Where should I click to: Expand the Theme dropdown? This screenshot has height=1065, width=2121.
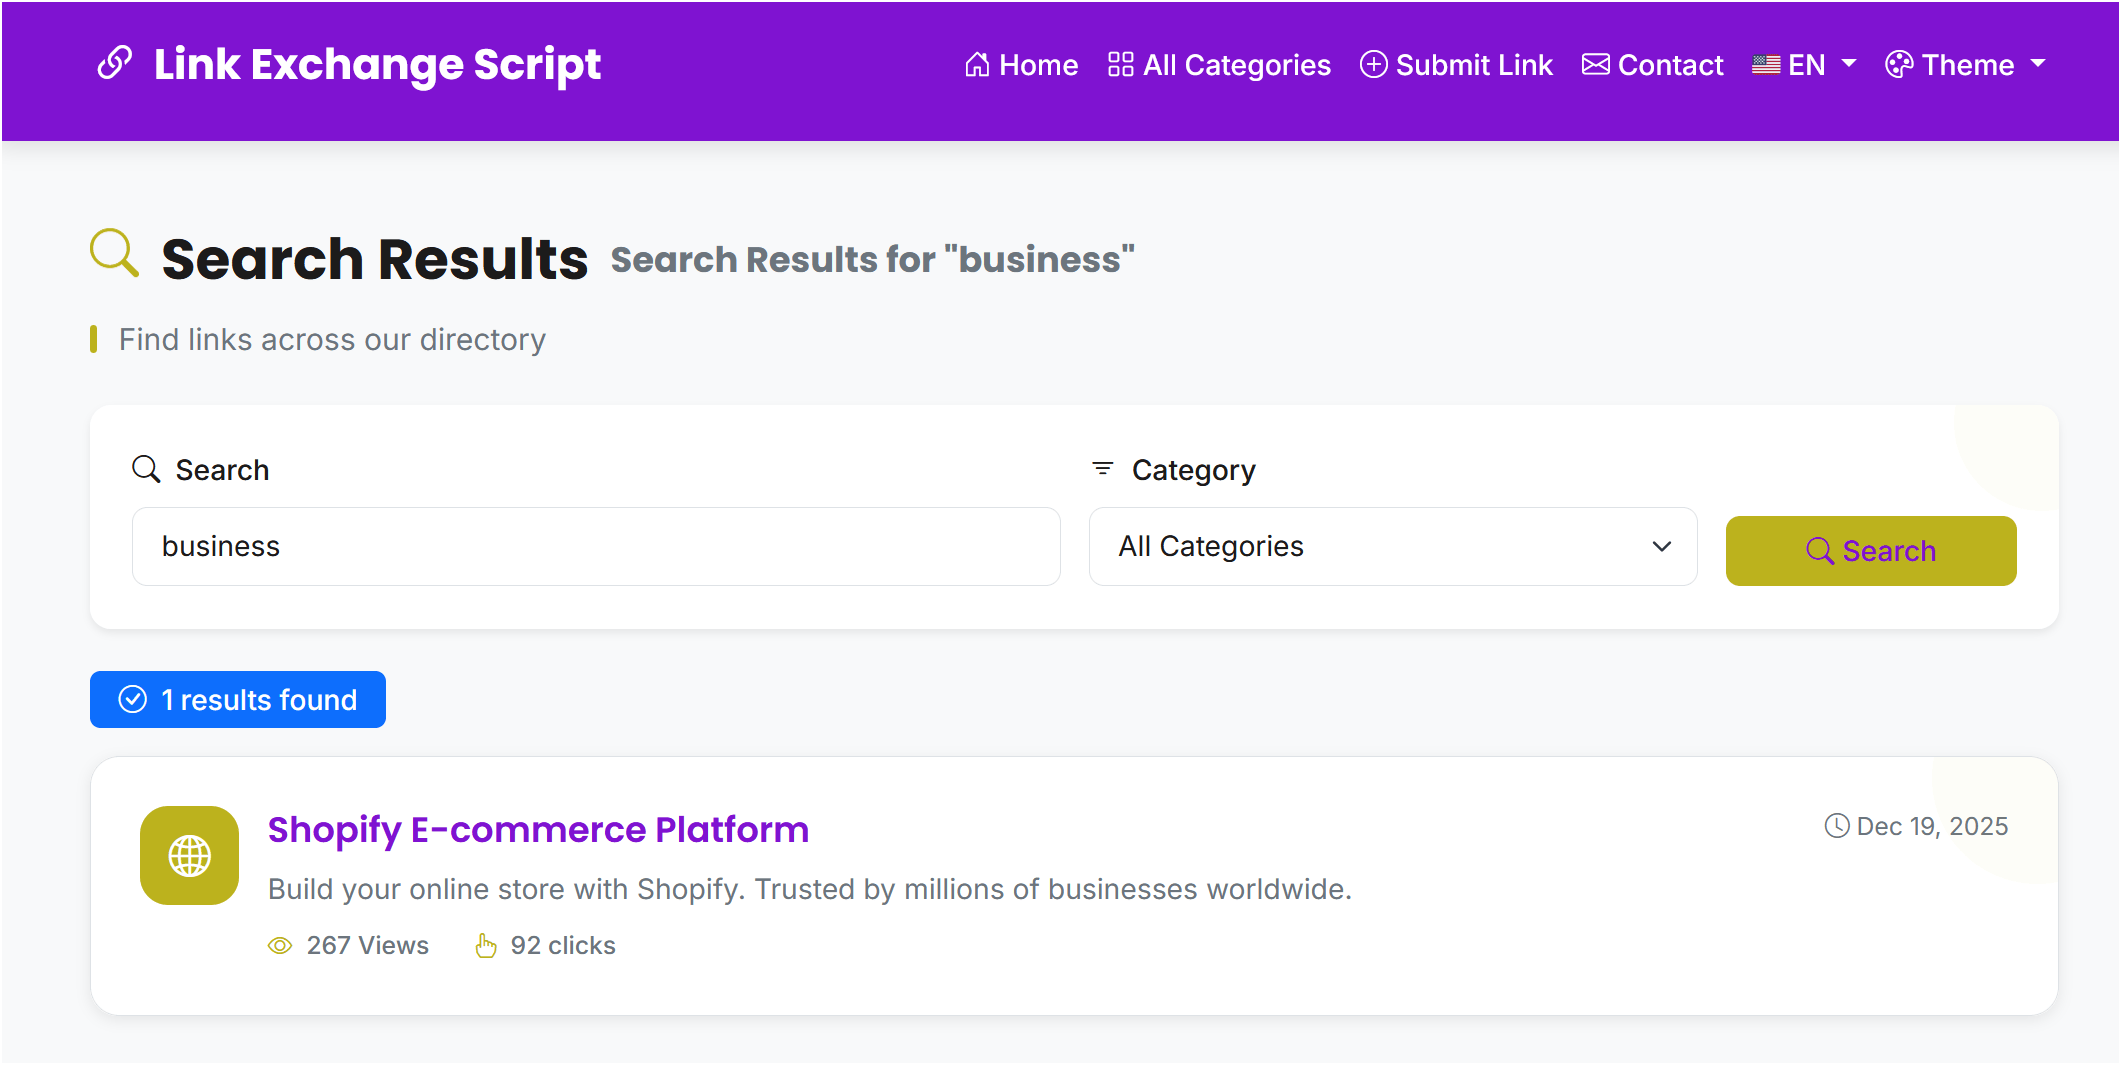coord(1965,65)
